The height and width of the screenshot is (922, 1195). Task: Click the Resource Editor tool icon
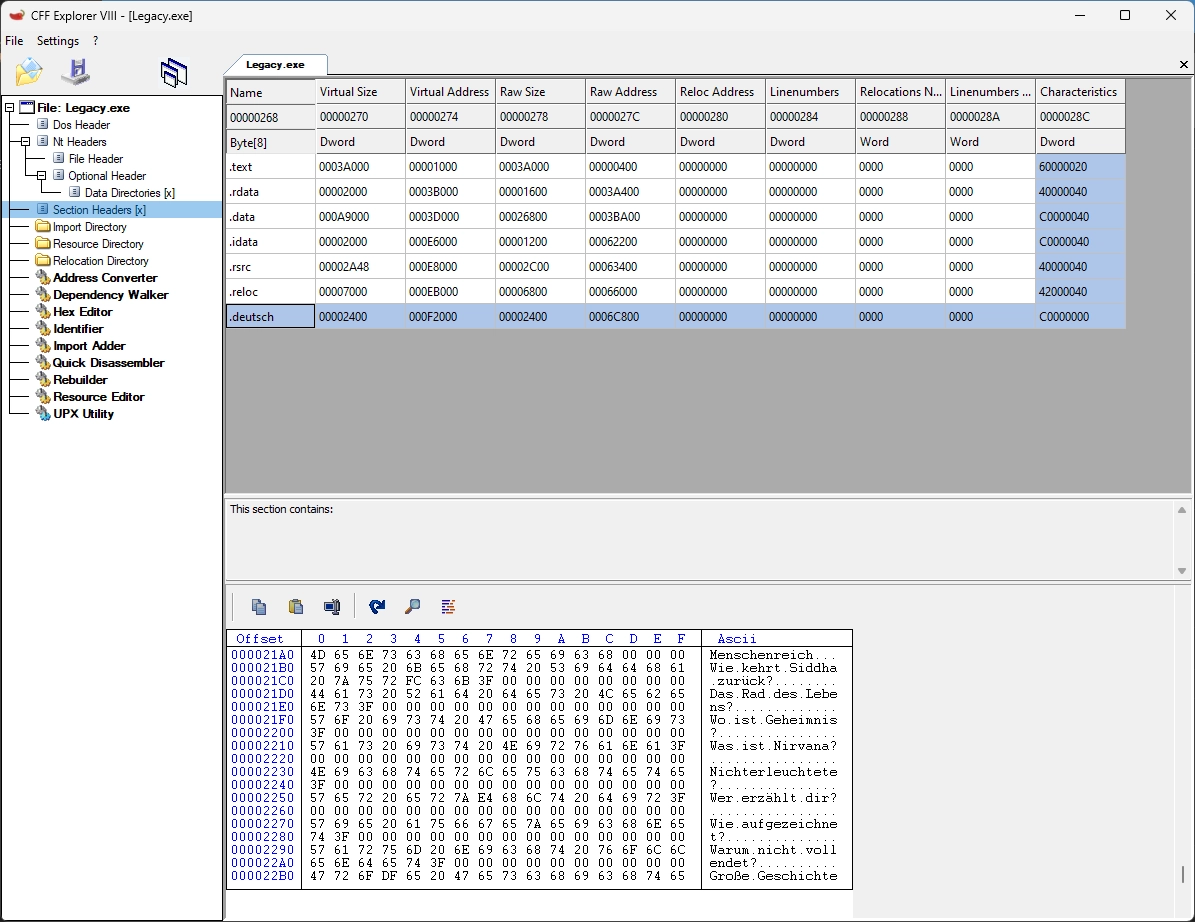coord(43,396)
